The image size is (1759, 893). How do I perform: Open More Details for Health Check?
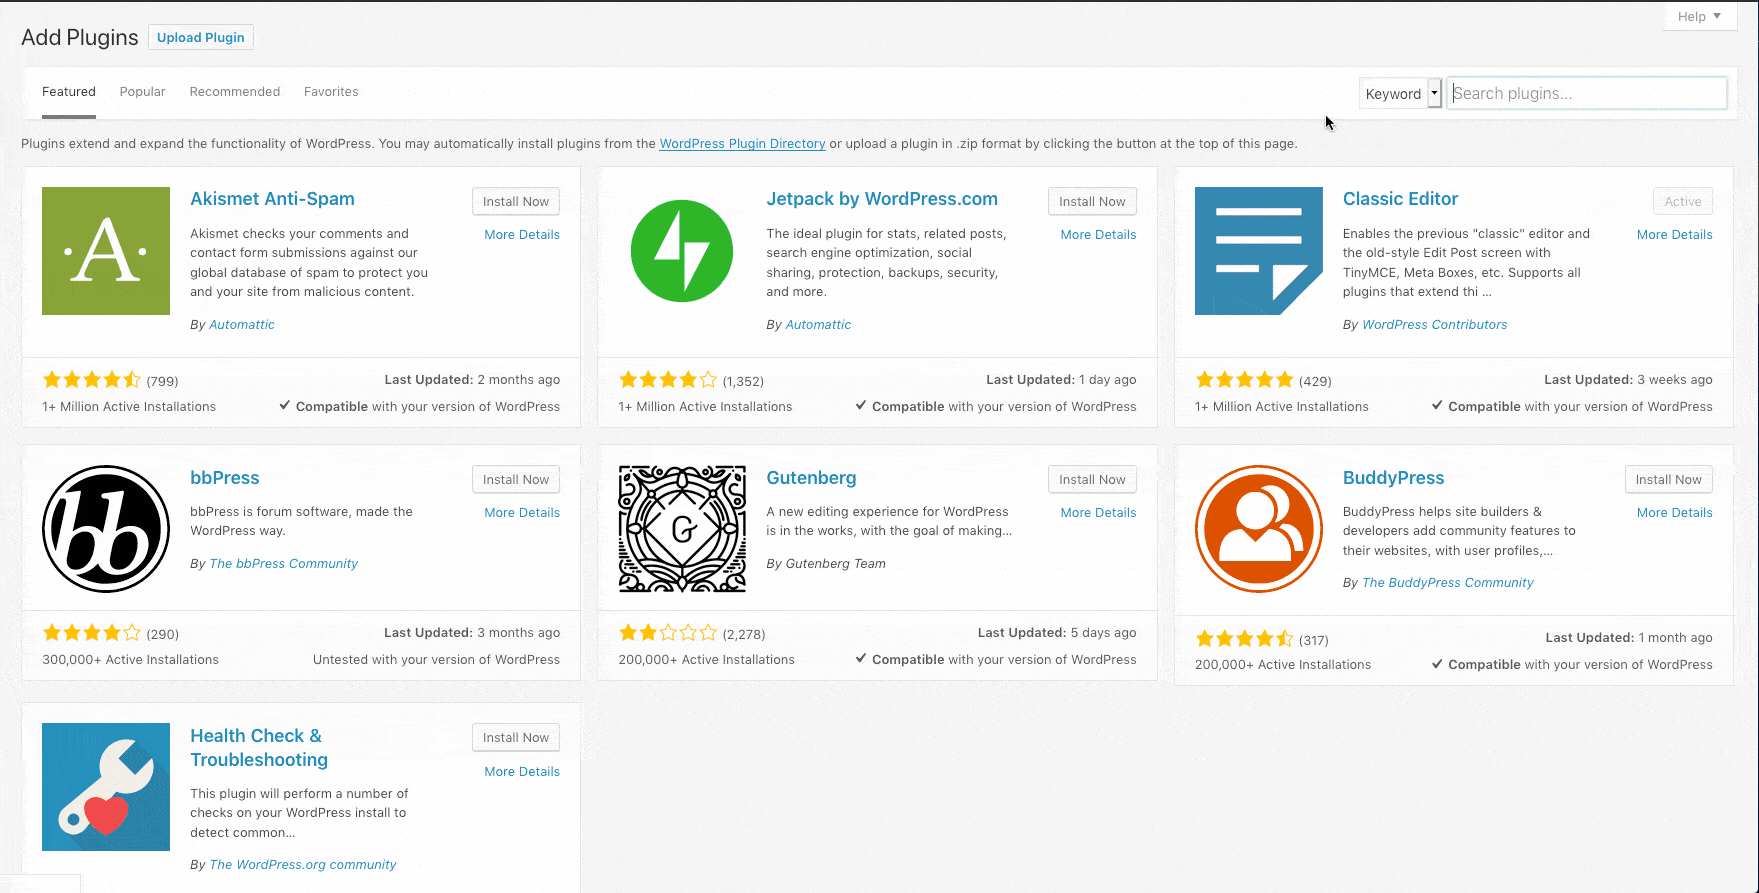[522, 771]
